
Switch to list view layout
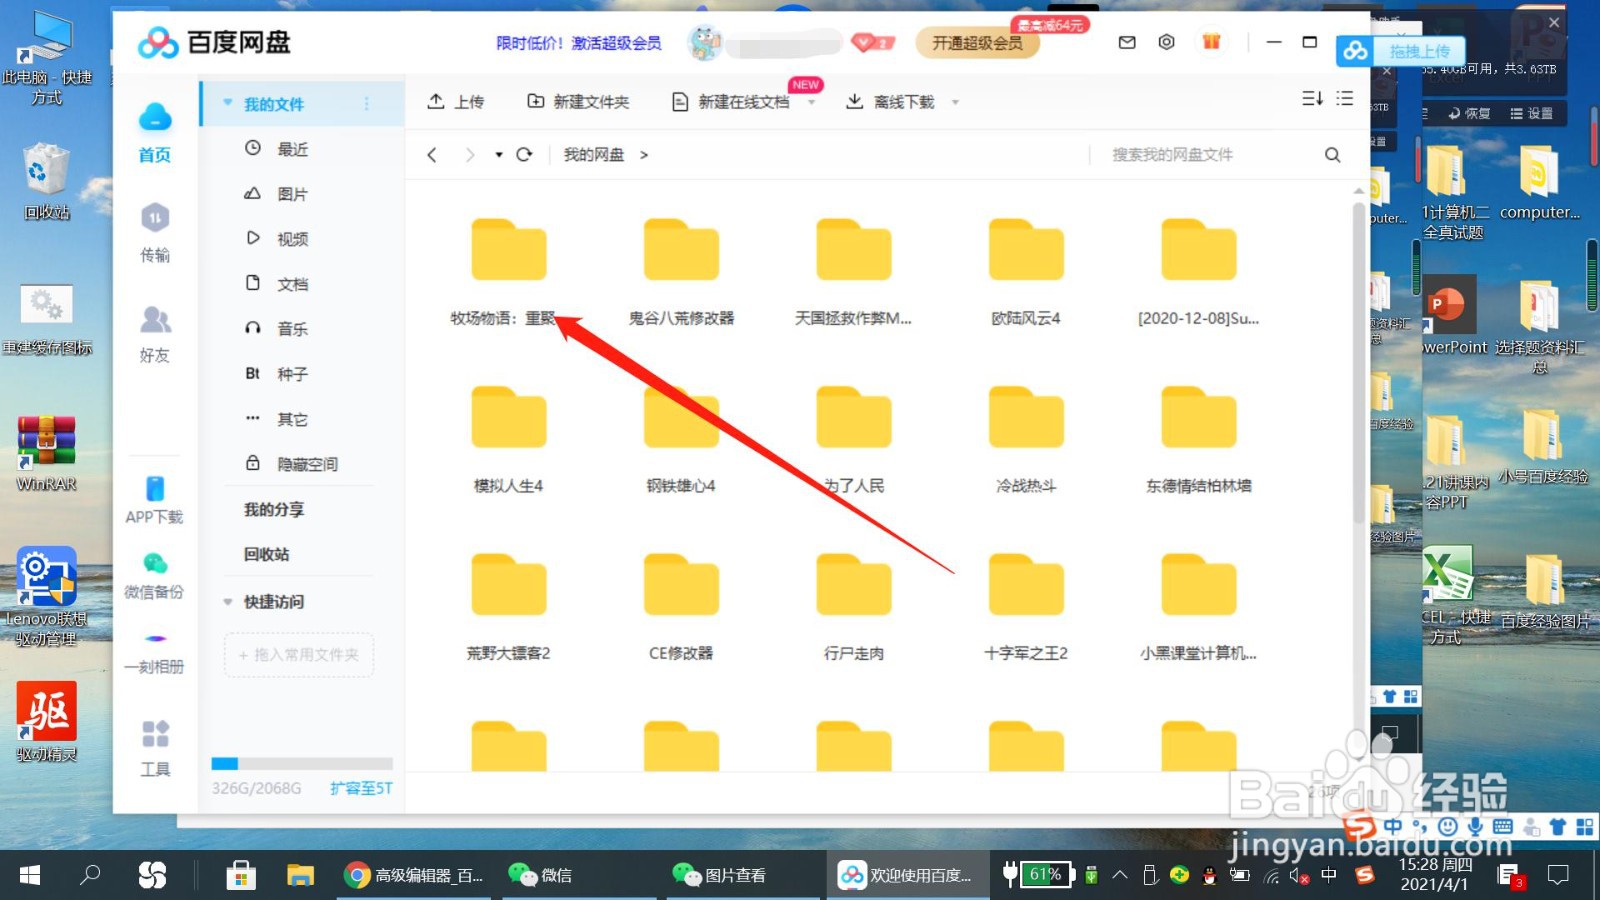click(1345, 99)
